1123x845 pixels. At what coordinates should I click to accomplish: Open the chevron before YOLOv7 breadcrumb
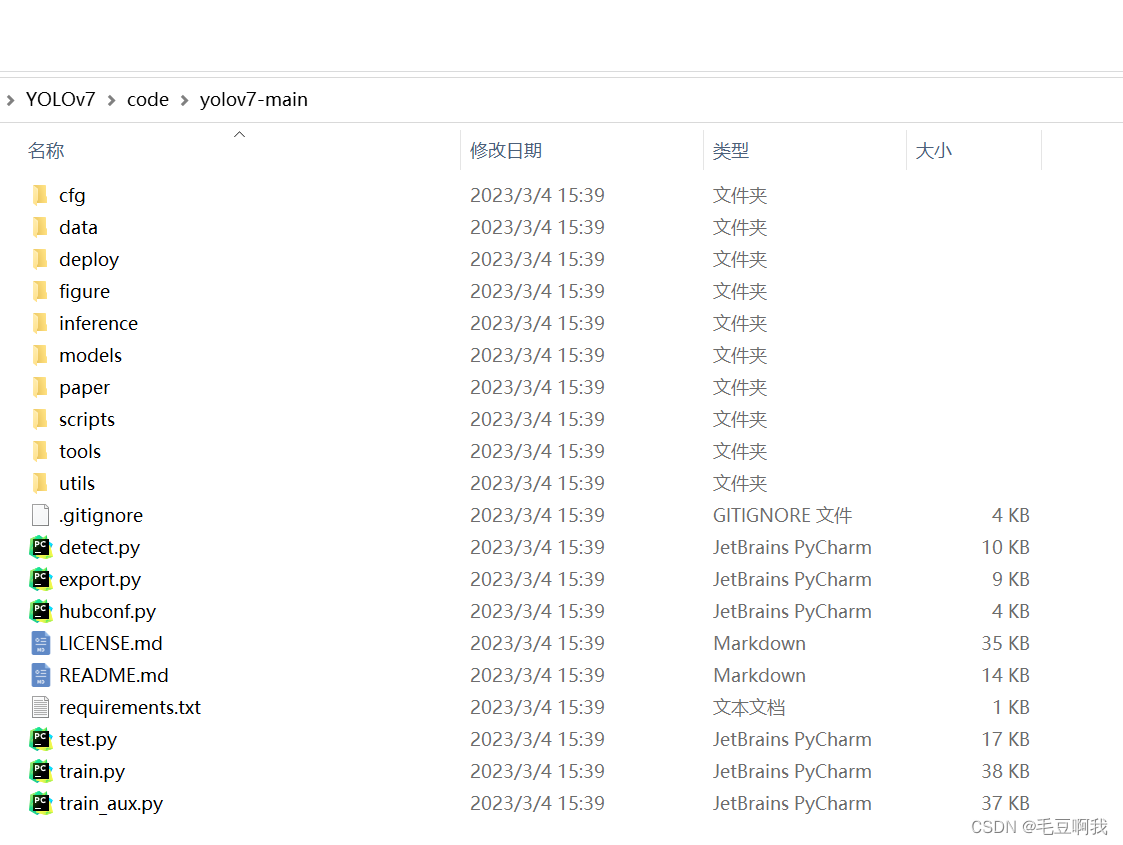tap(10, 99)
